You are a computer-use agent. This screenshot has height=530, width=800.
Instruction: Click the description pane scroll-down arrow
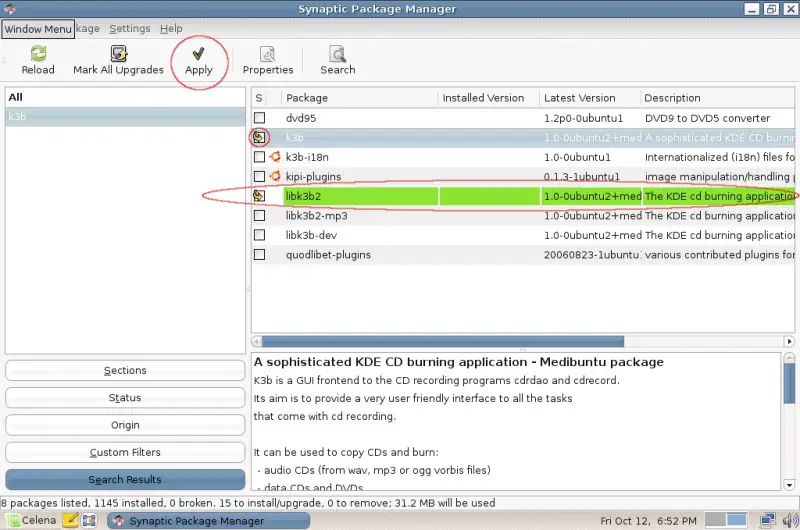[x=789, y=485]
